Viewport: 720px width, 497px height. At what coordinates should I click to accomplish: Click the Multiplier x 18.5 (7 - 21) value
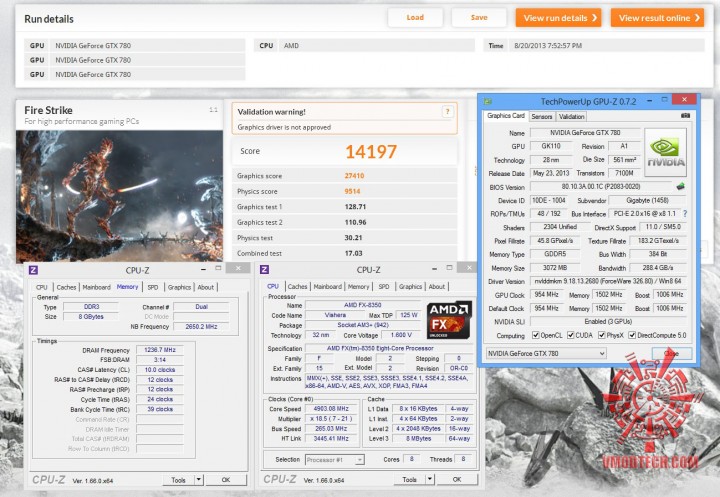pos(331,419)
